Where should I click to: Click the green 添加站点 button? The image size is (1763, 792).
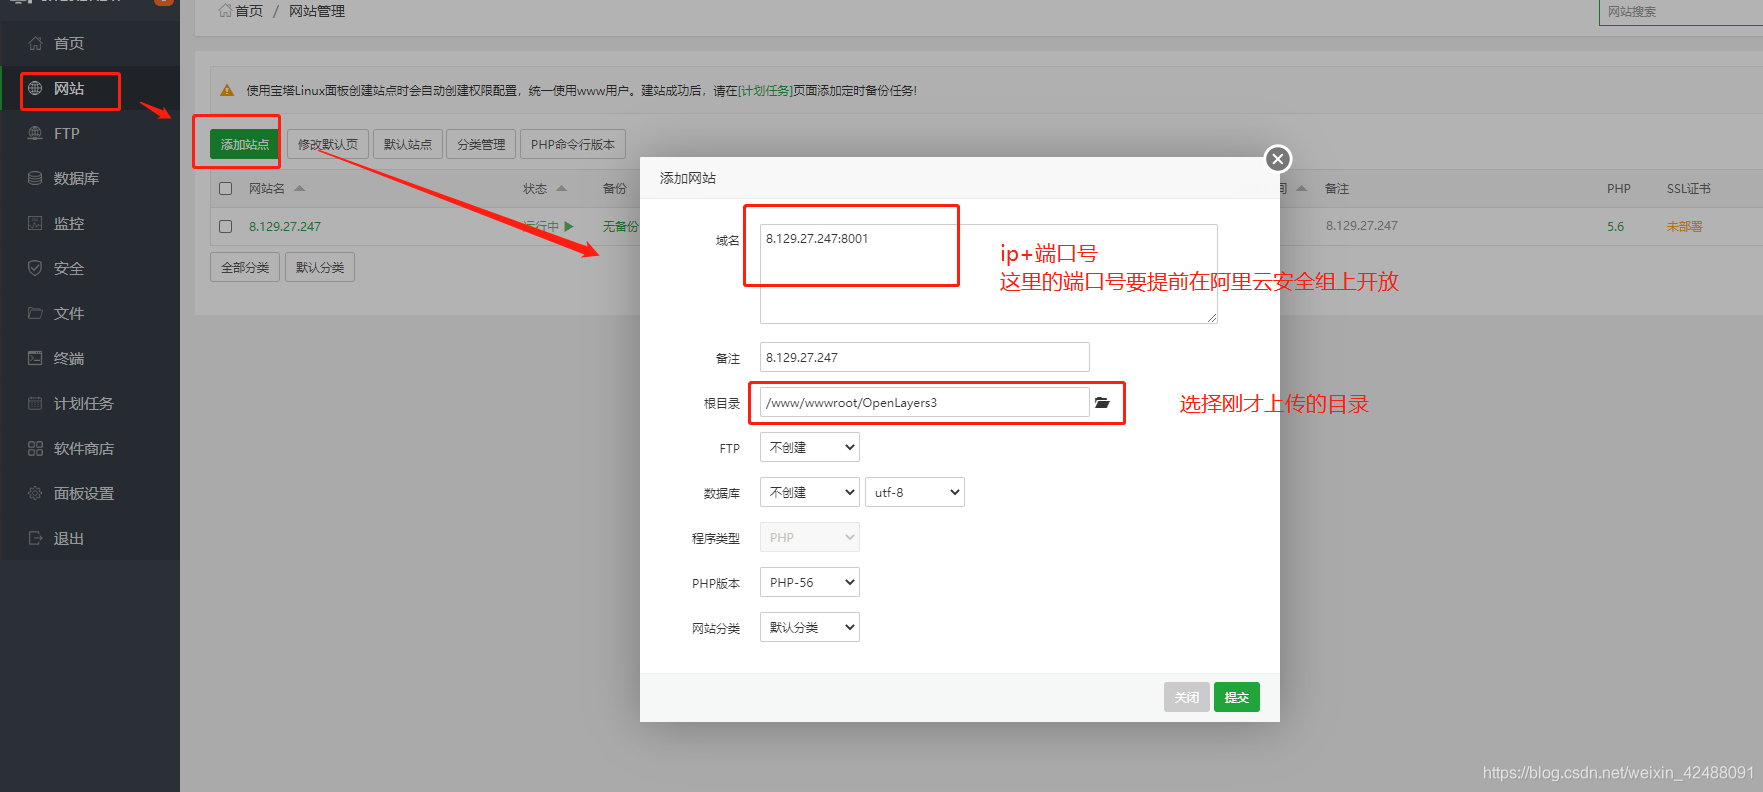click(x=245, y=144)
